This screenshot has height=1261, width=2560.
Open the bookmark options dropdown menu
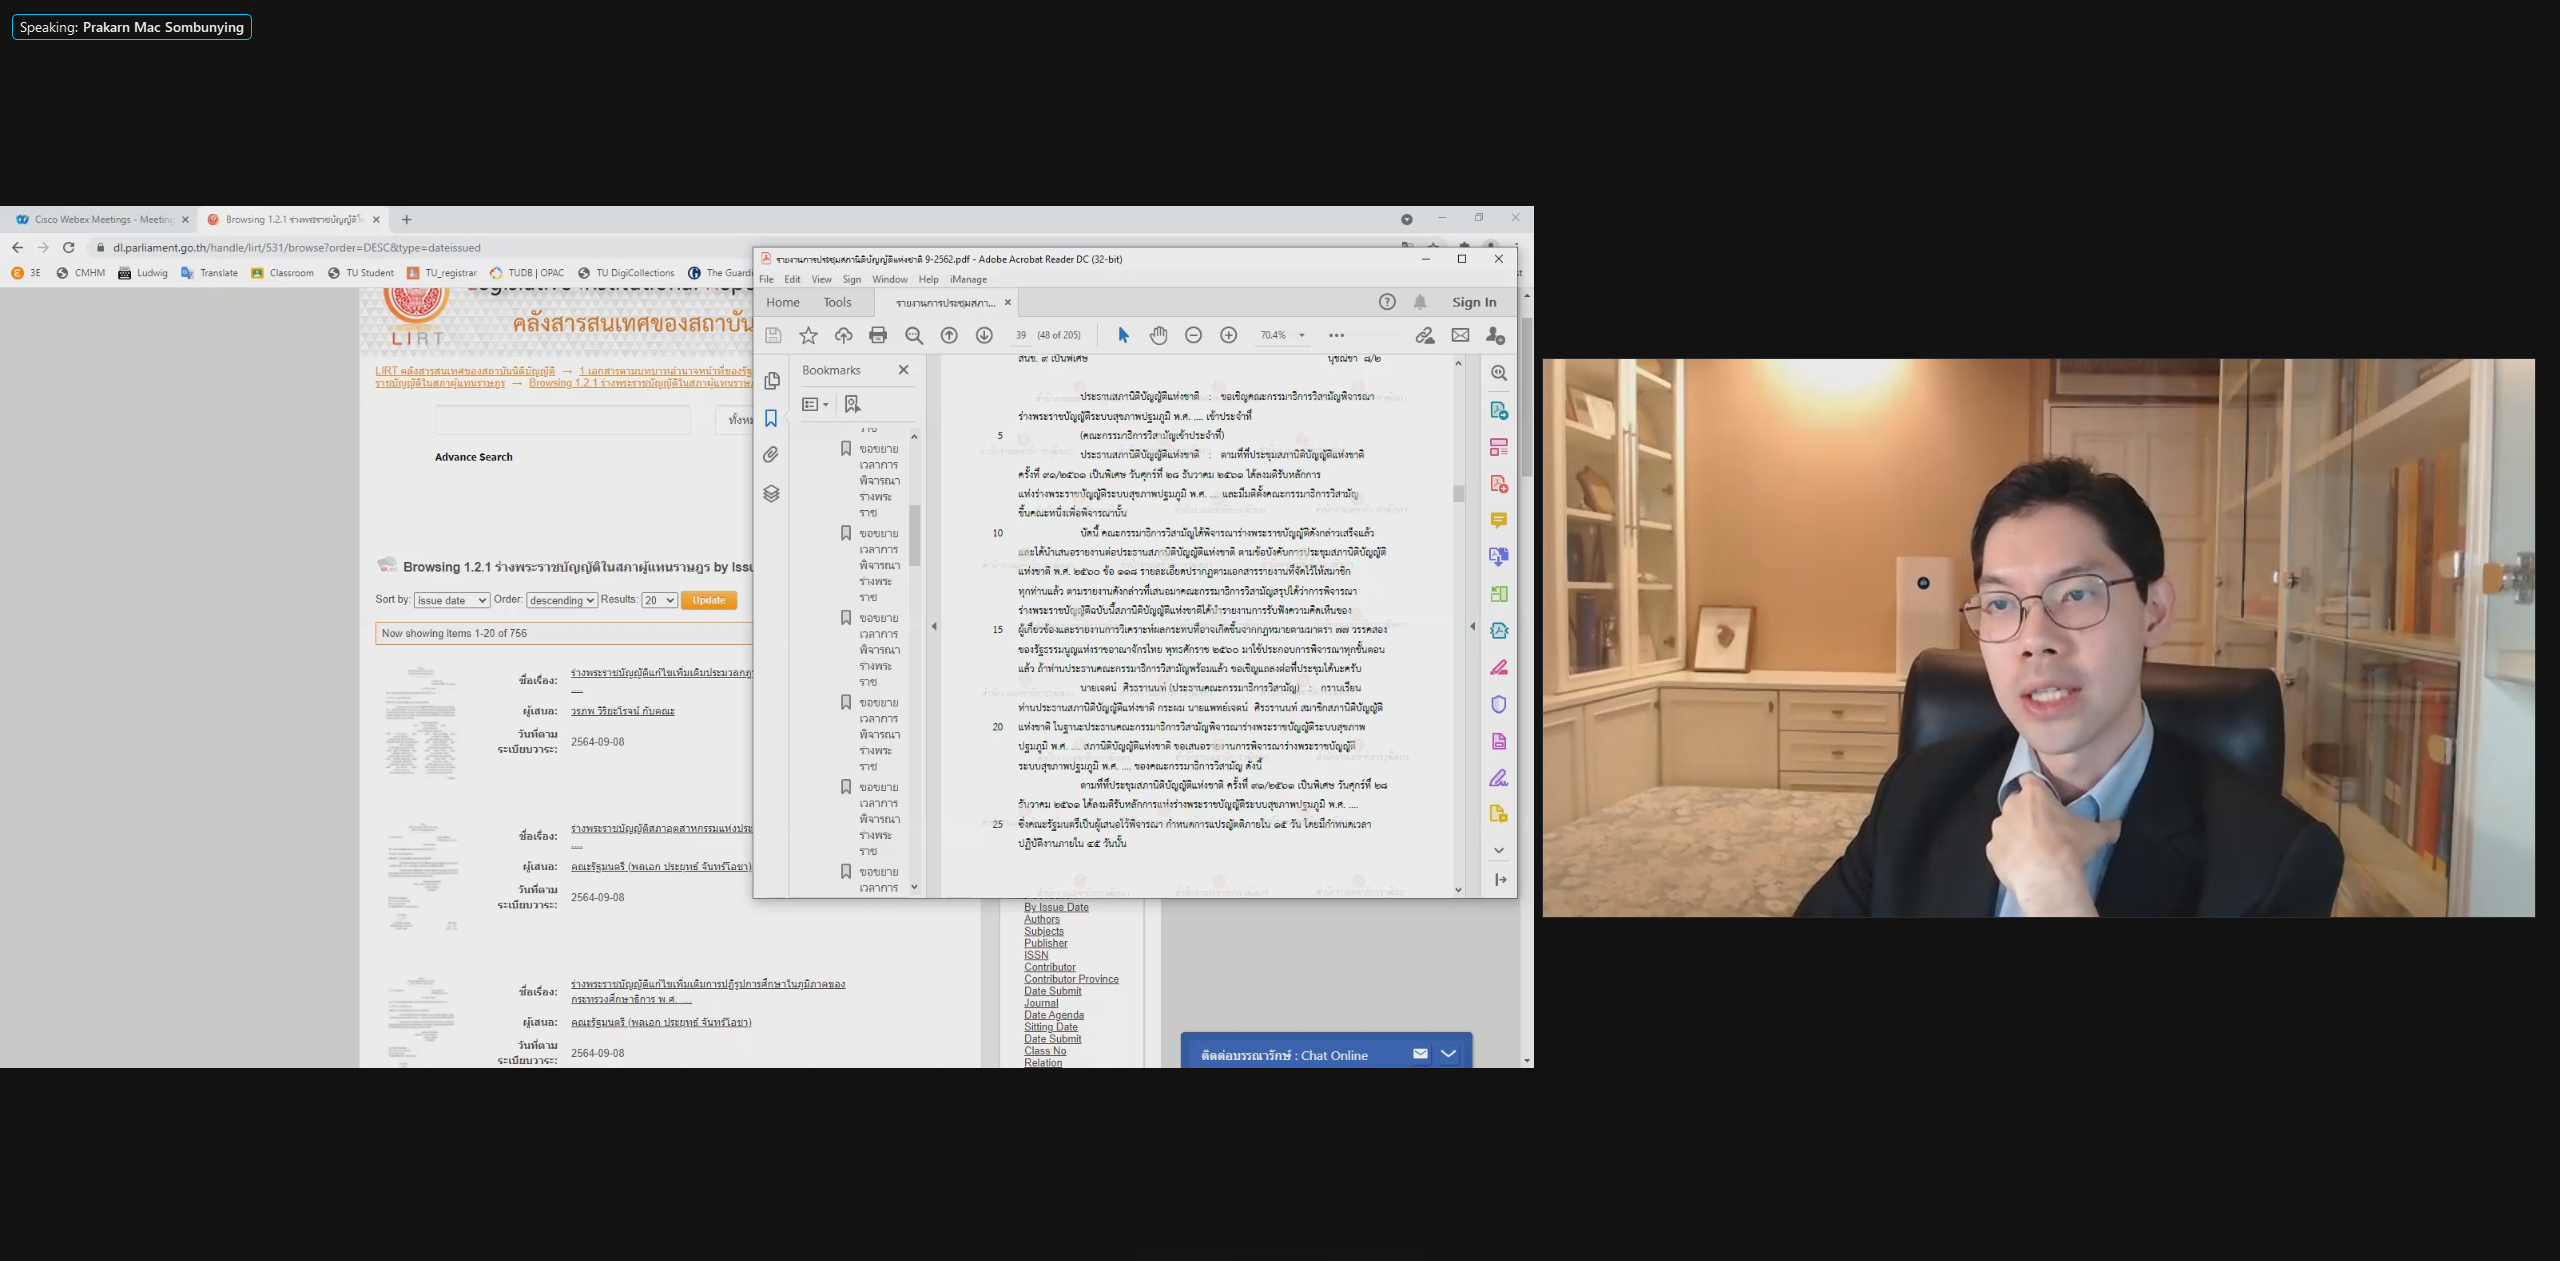[815, 404]
